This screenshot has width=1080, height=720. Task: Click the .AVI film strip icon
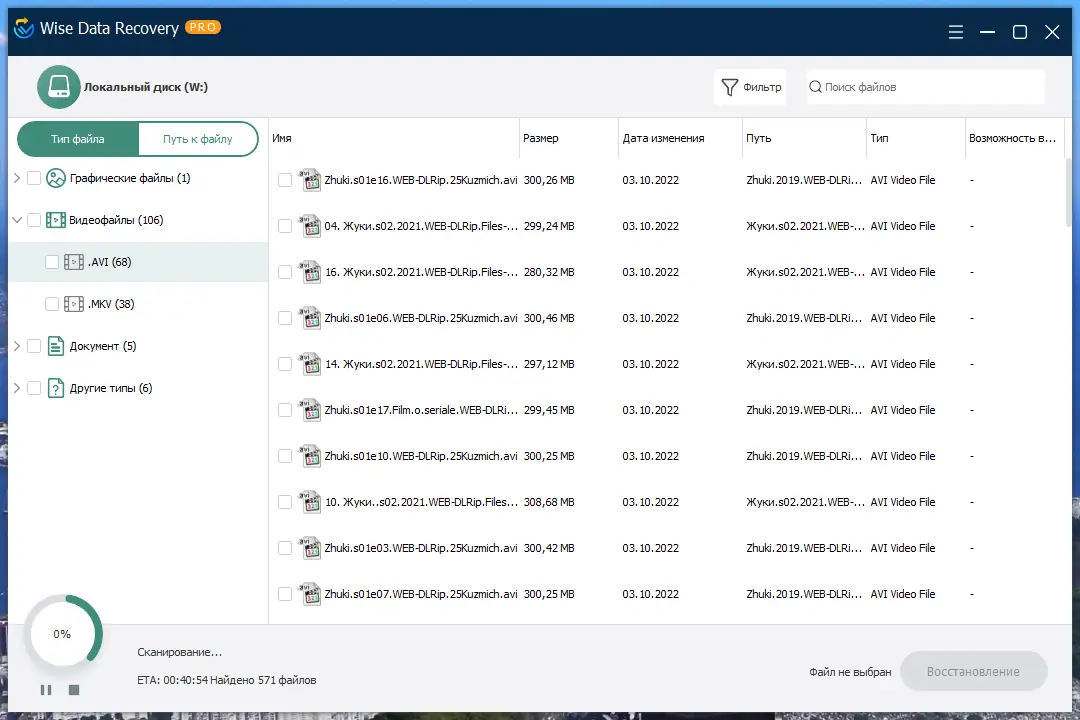click(74, 263)
